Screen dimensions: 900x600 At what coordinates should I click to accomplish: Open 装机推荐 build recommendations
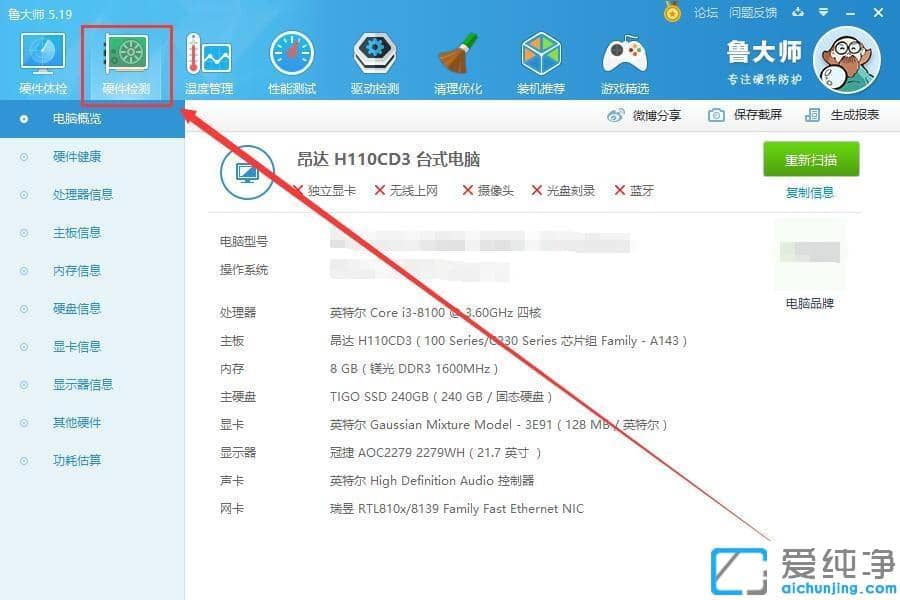[540, 60]
